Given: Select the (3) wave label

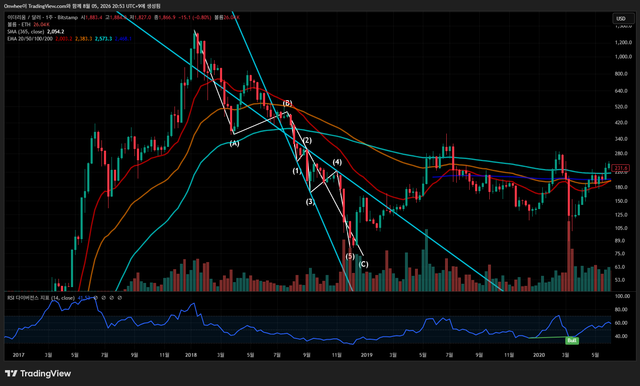Looking at the screenshot, I should [x=311, y=202].
